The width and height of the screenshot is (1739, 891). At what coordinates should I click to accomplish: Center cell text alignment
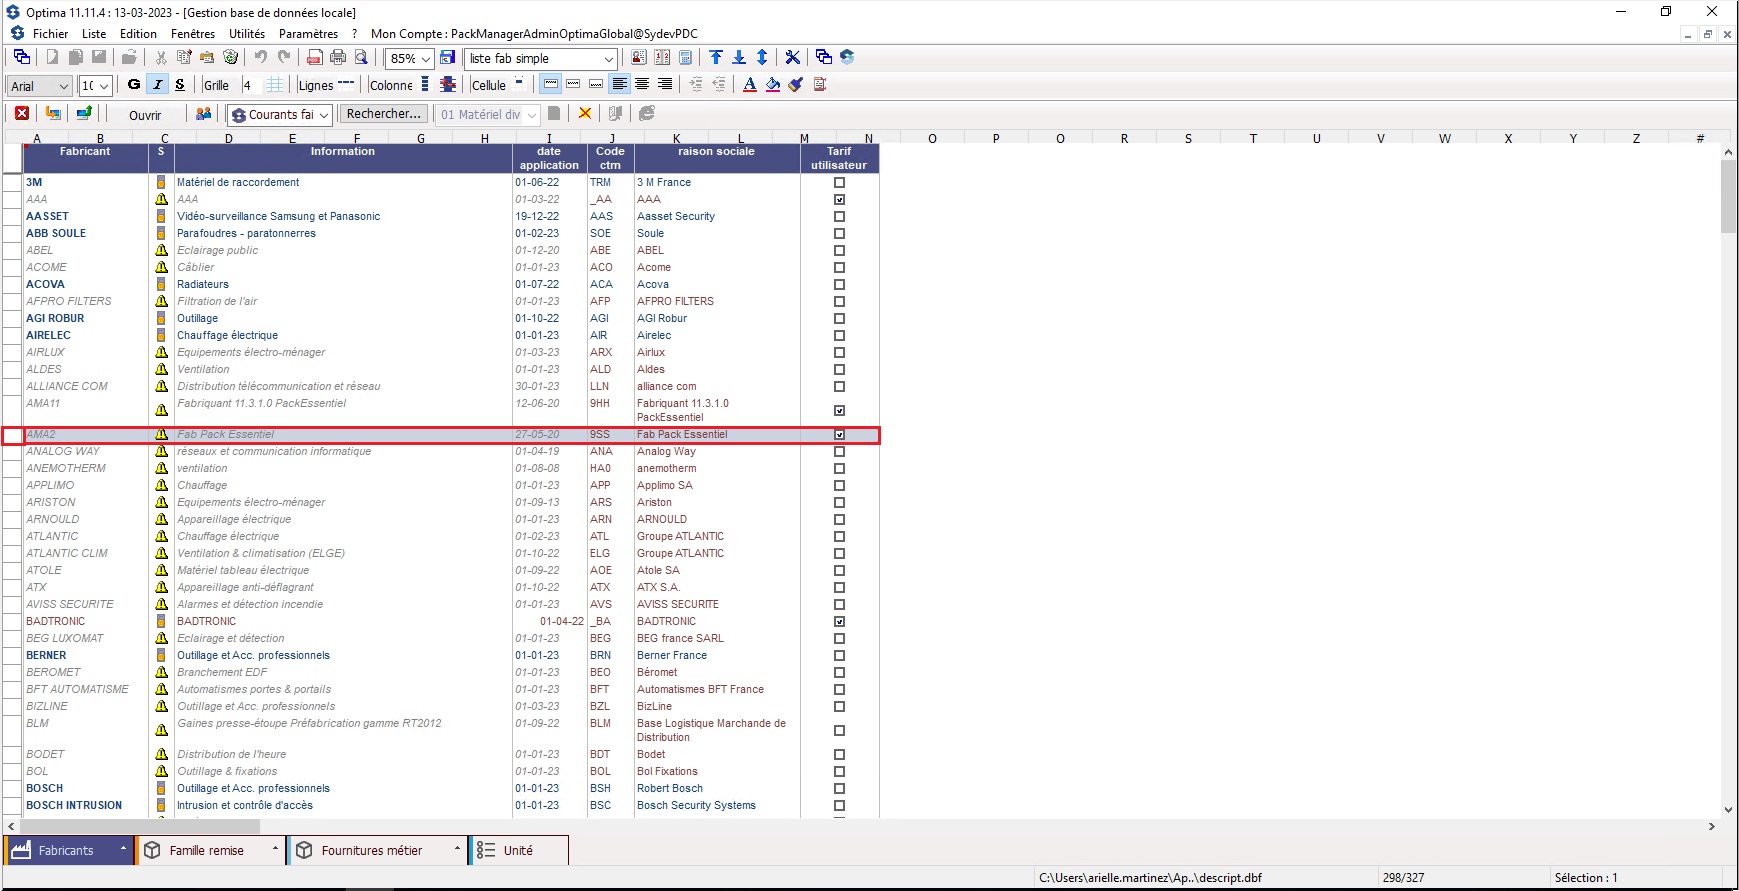click(642, 85)
